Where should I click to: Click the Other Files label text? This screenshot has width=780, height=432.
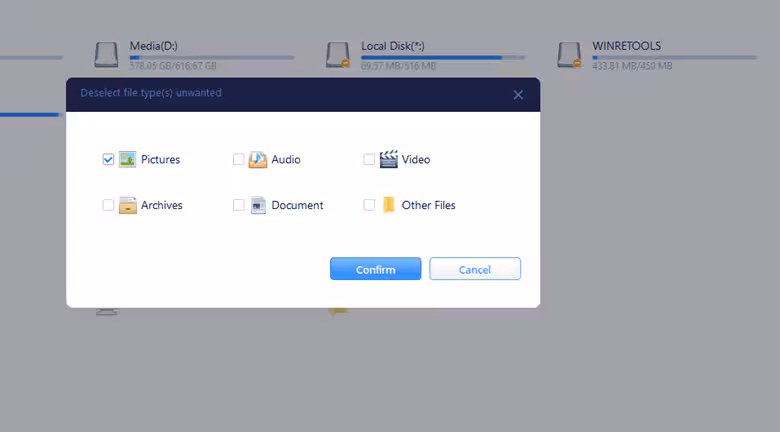pyautogui.click(x=428, y=206)
